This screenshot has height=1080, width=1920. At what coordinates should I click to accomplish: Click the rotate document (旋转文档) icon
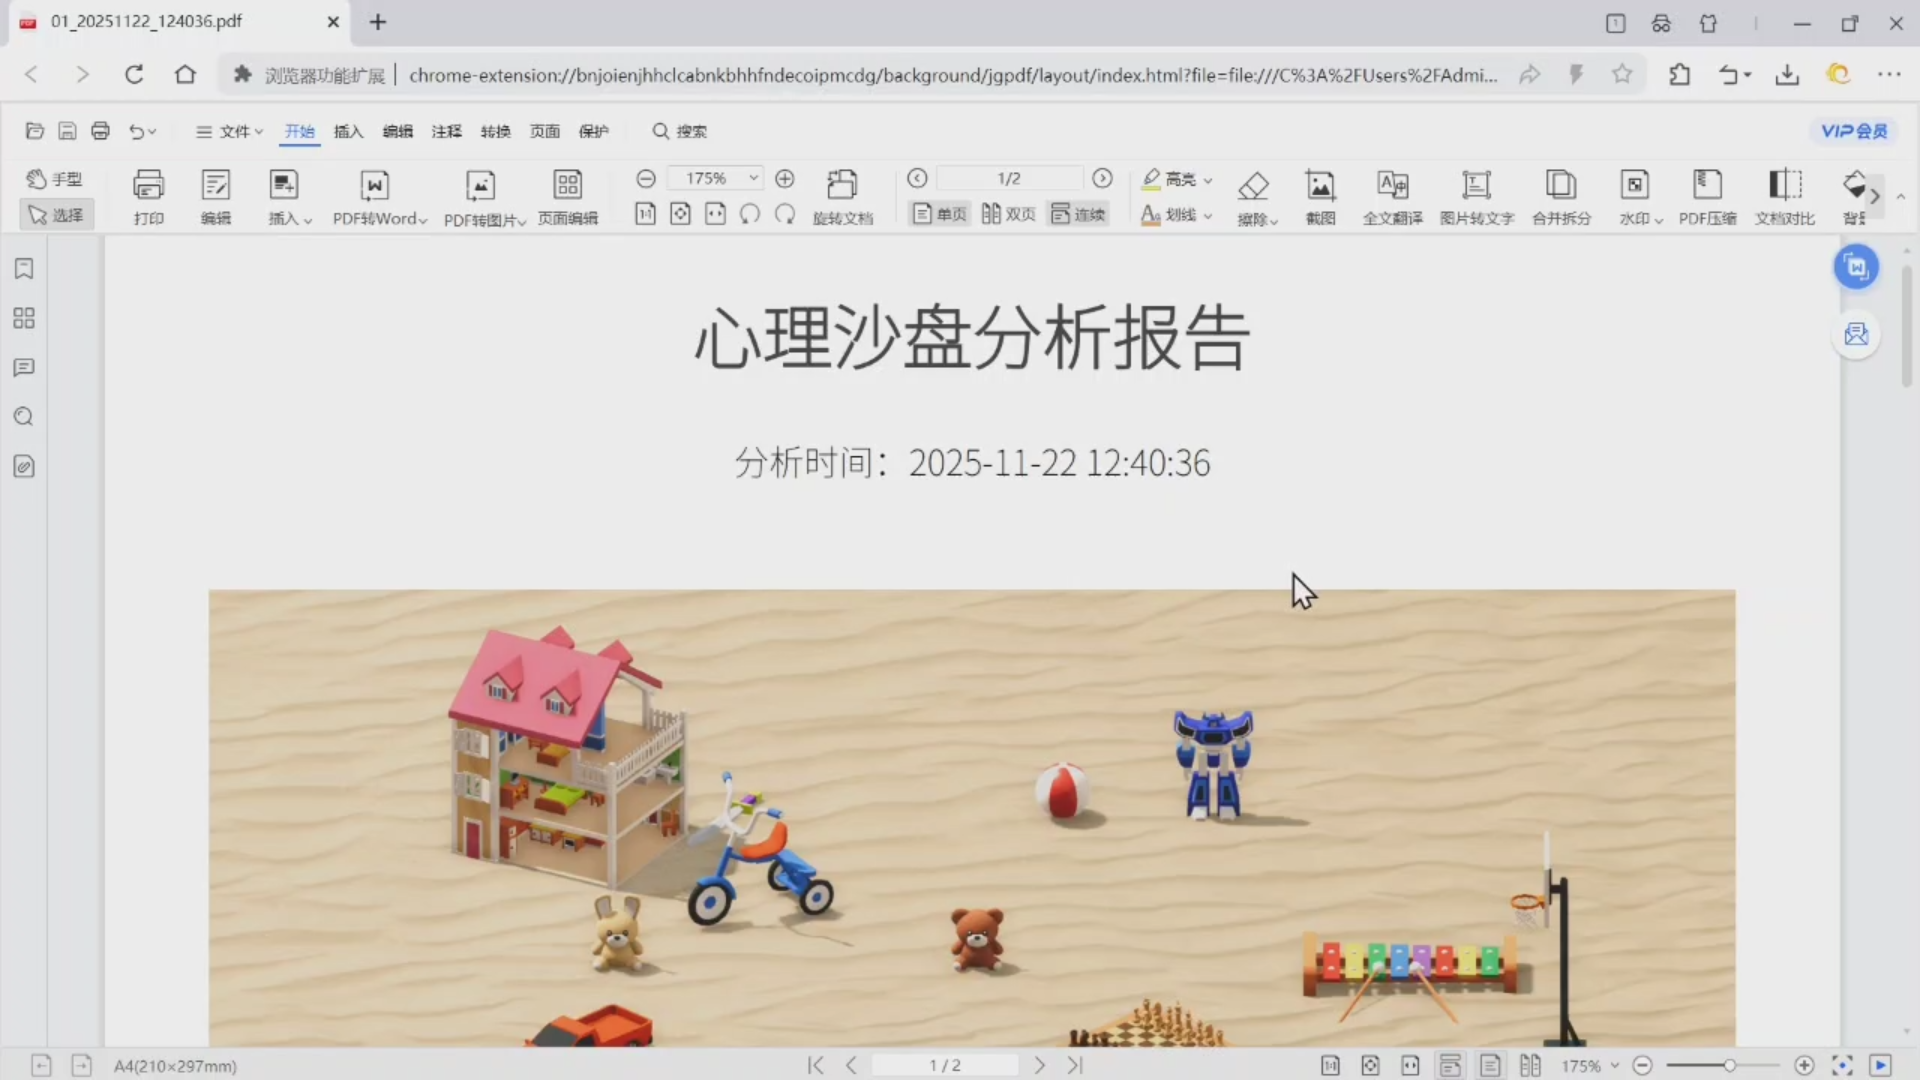tap(842, 186)
